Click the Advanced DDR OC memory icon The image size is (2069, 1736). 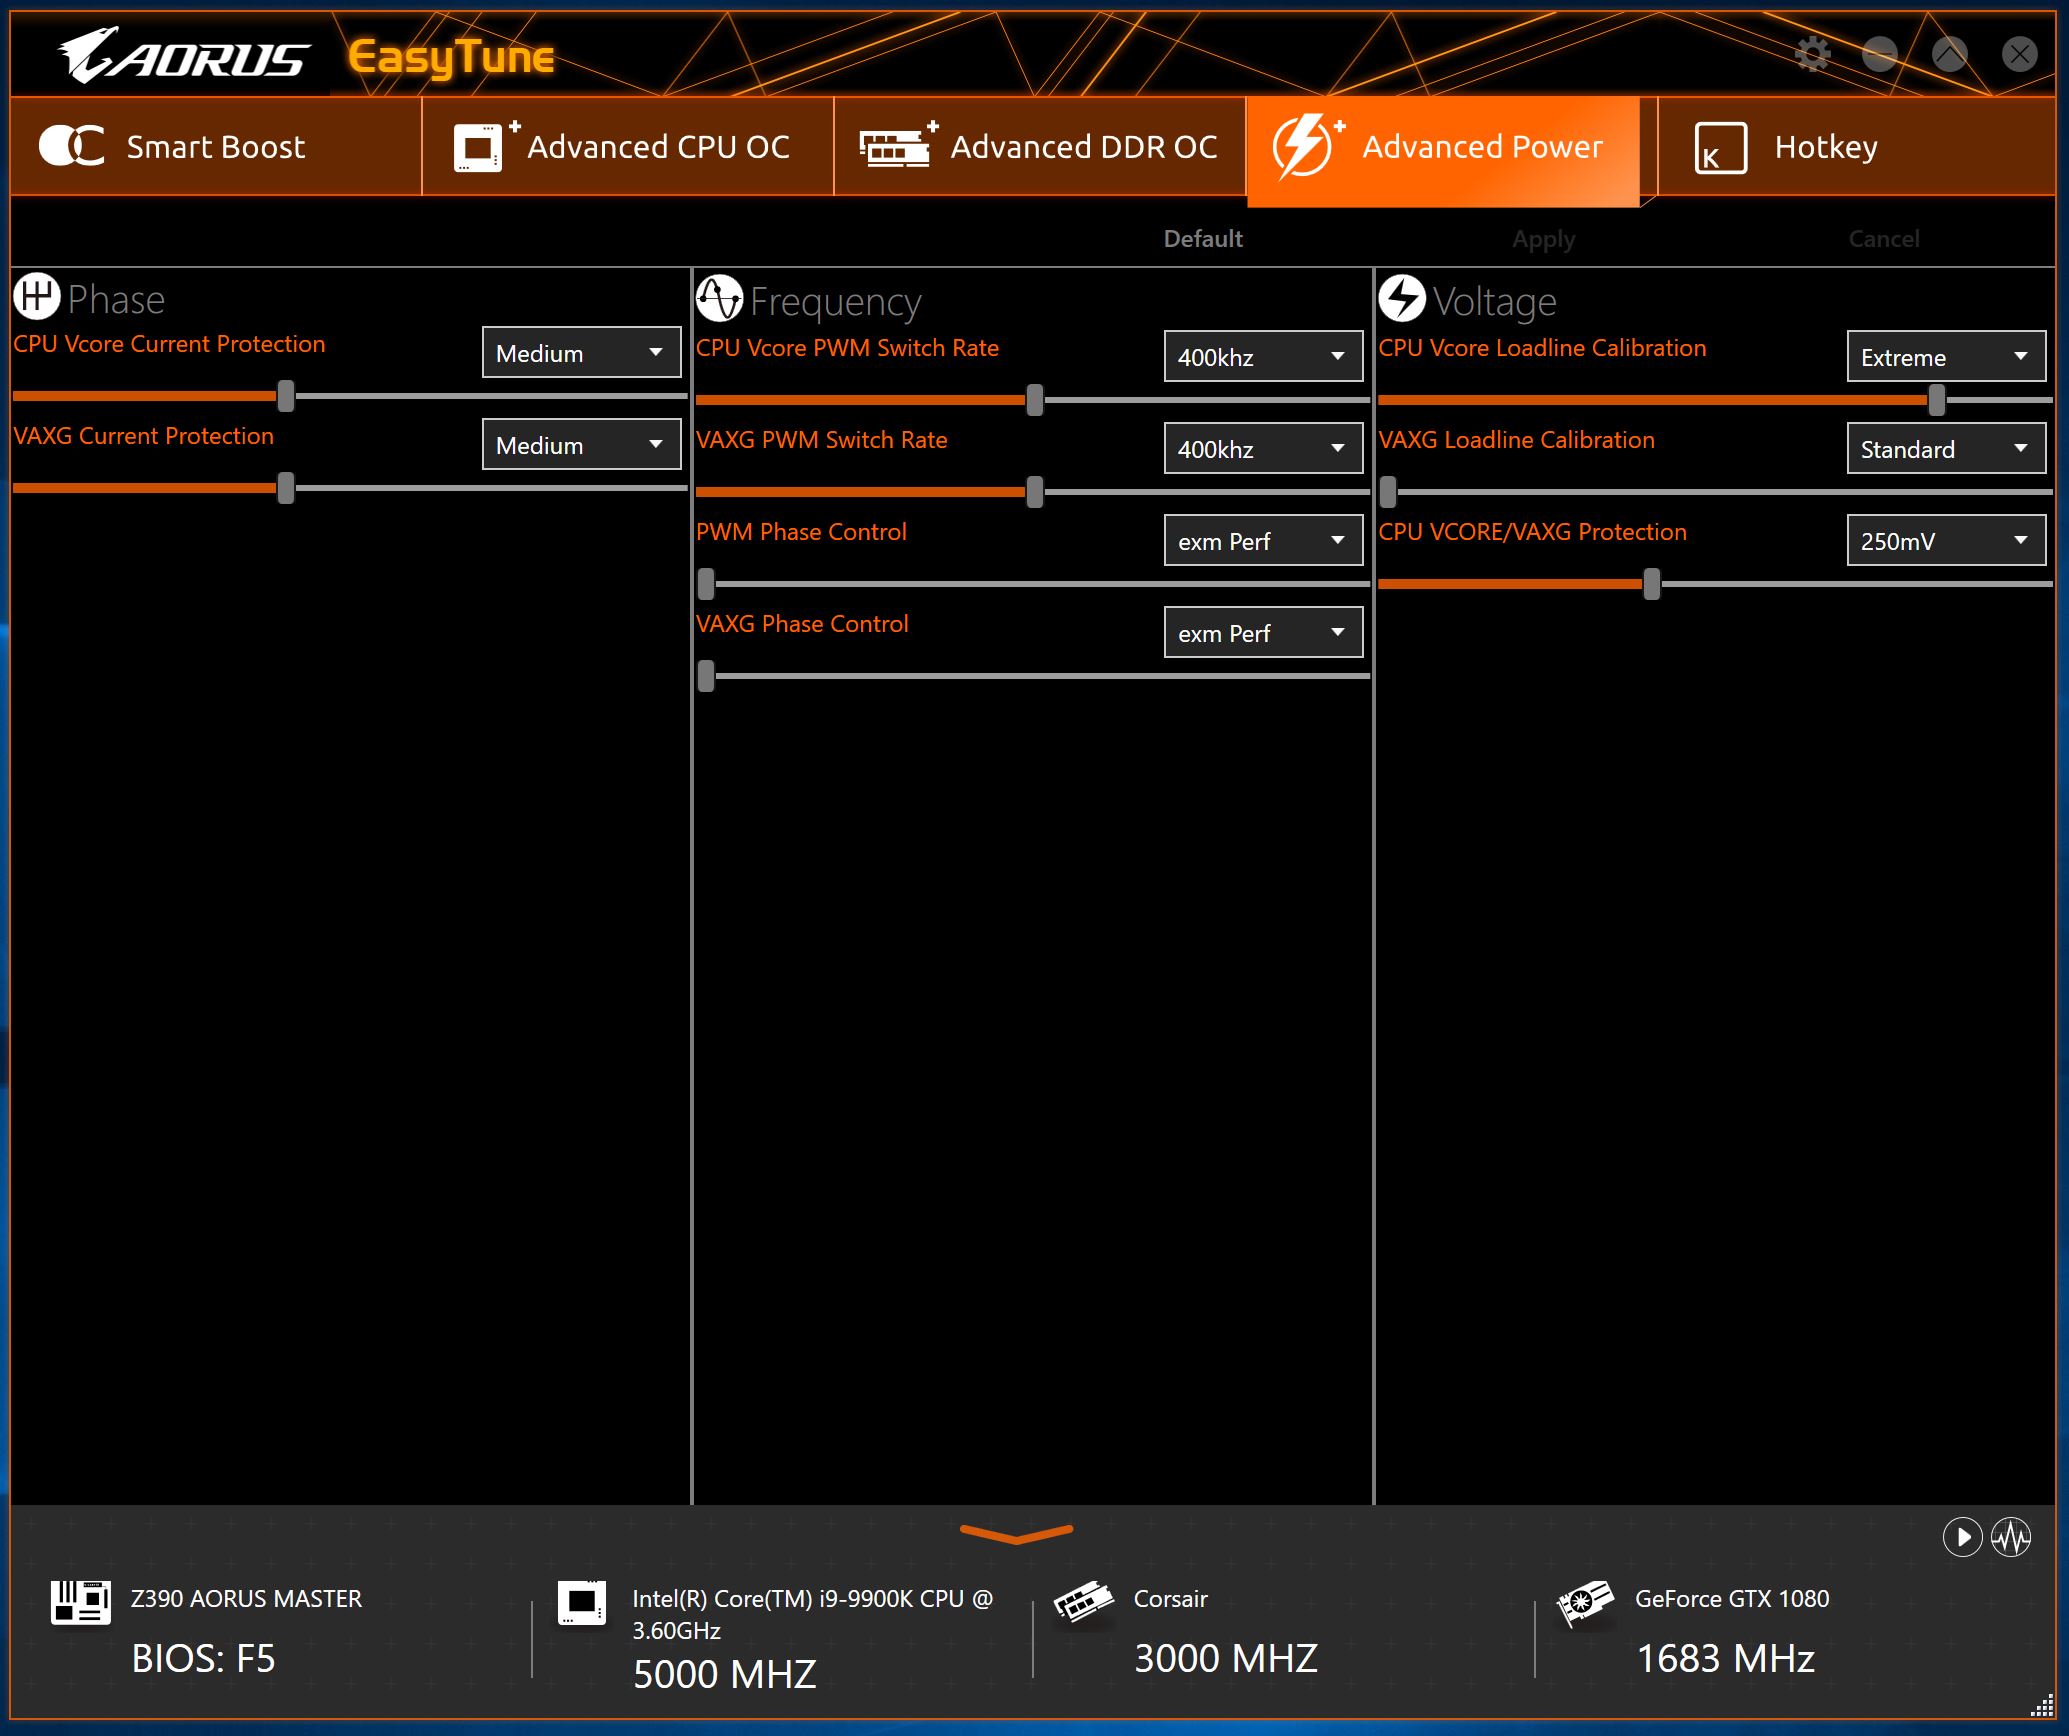point(898,146)
